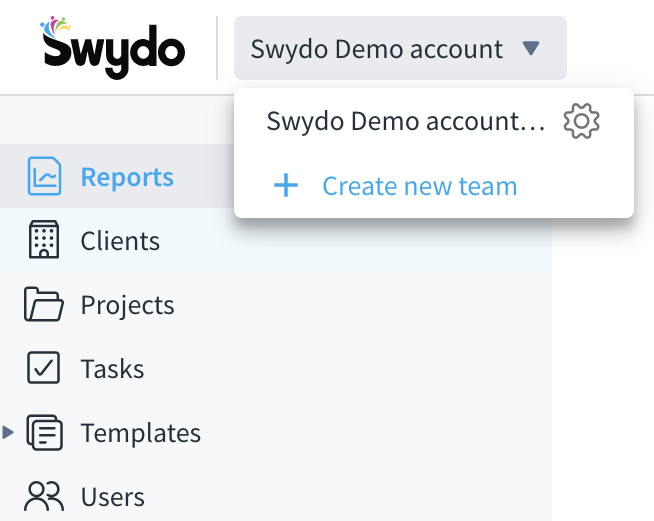Go to the Users text label
This screenshot has height=521, width=654.
[112, 497]
